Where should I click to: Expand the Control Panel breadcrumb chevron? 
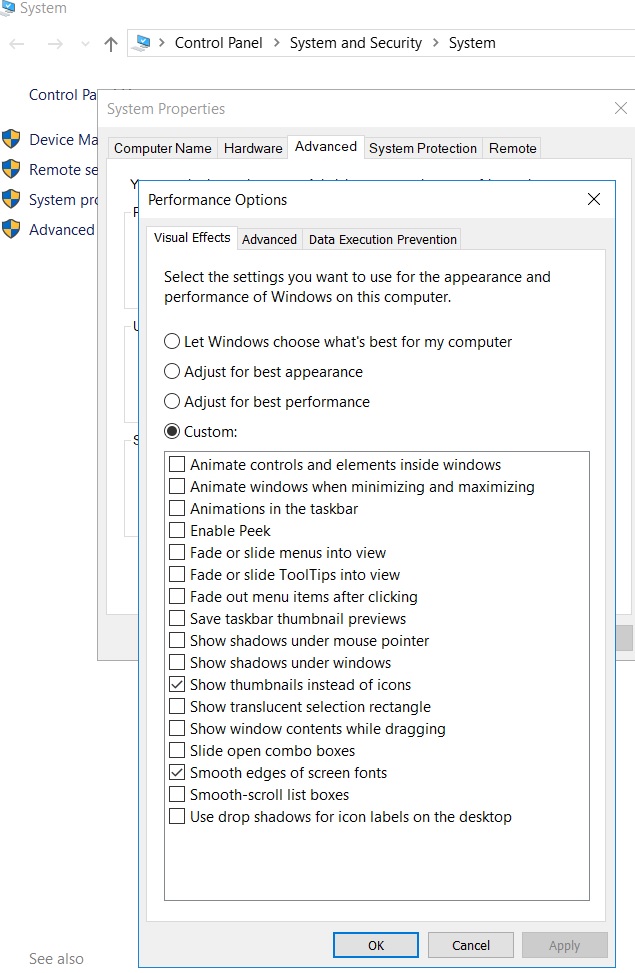[277, 43]
